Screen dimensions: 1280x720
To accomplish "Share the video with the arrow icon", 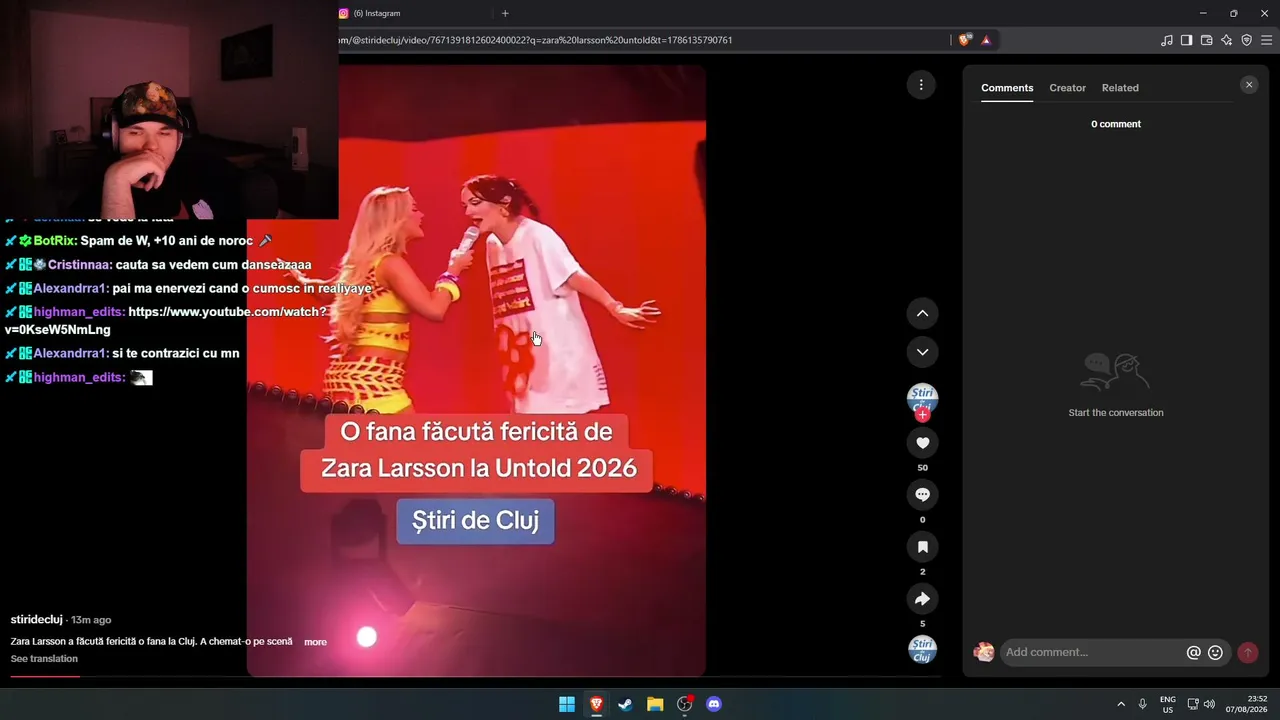I will coord(922,599).
